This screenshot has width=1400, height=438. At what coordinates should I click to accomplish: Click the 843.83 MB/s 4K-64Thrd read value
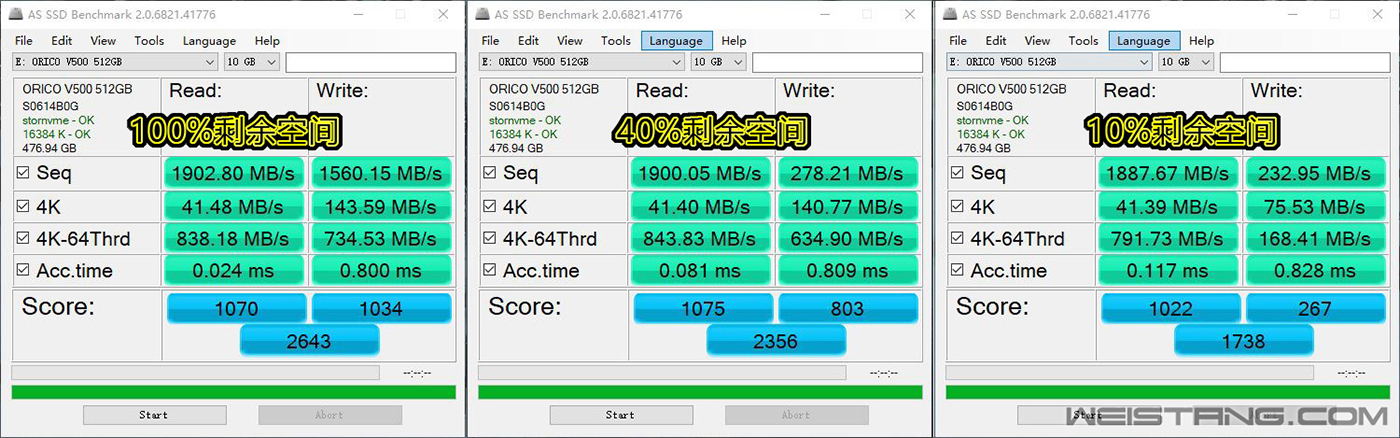pos(700,239)
